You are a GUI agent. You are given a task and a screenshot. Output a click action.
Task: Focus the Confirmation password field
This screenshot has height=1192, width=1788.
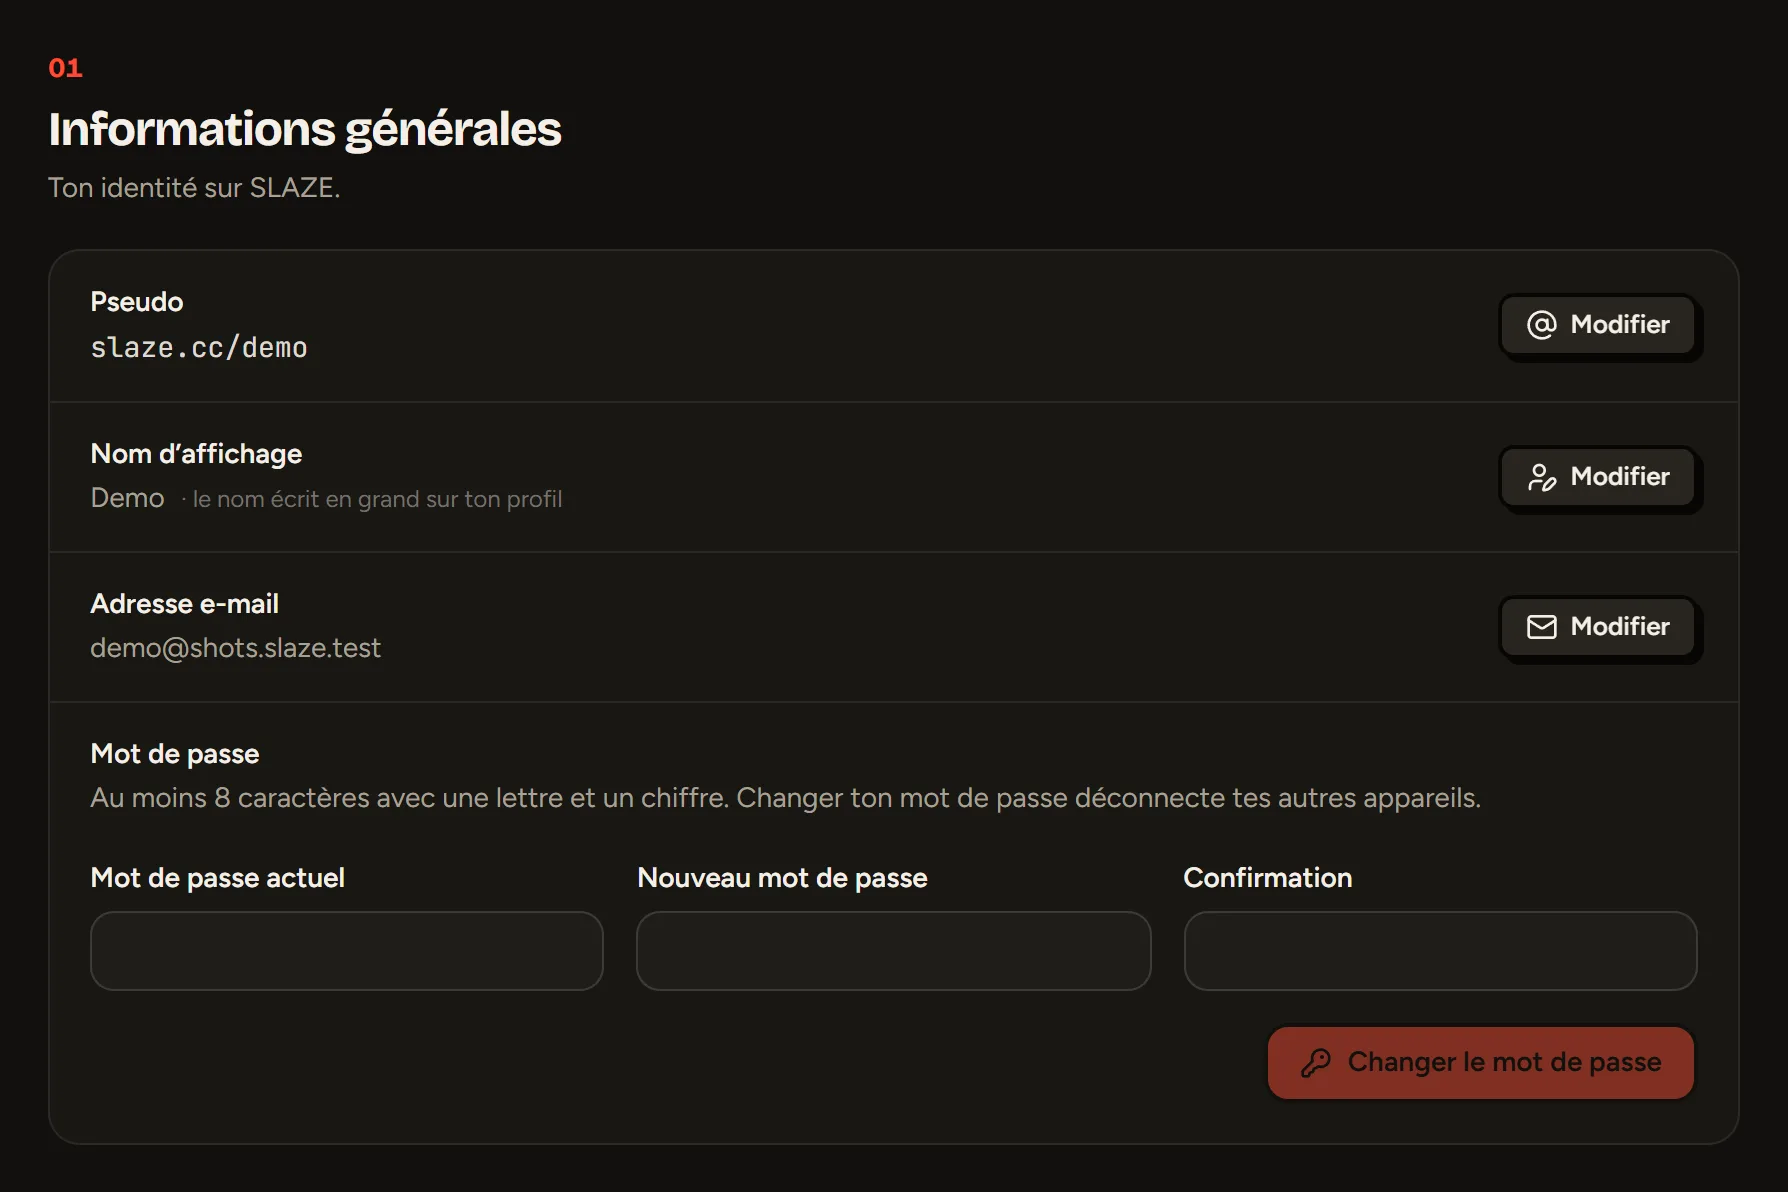click(1440, 951)
